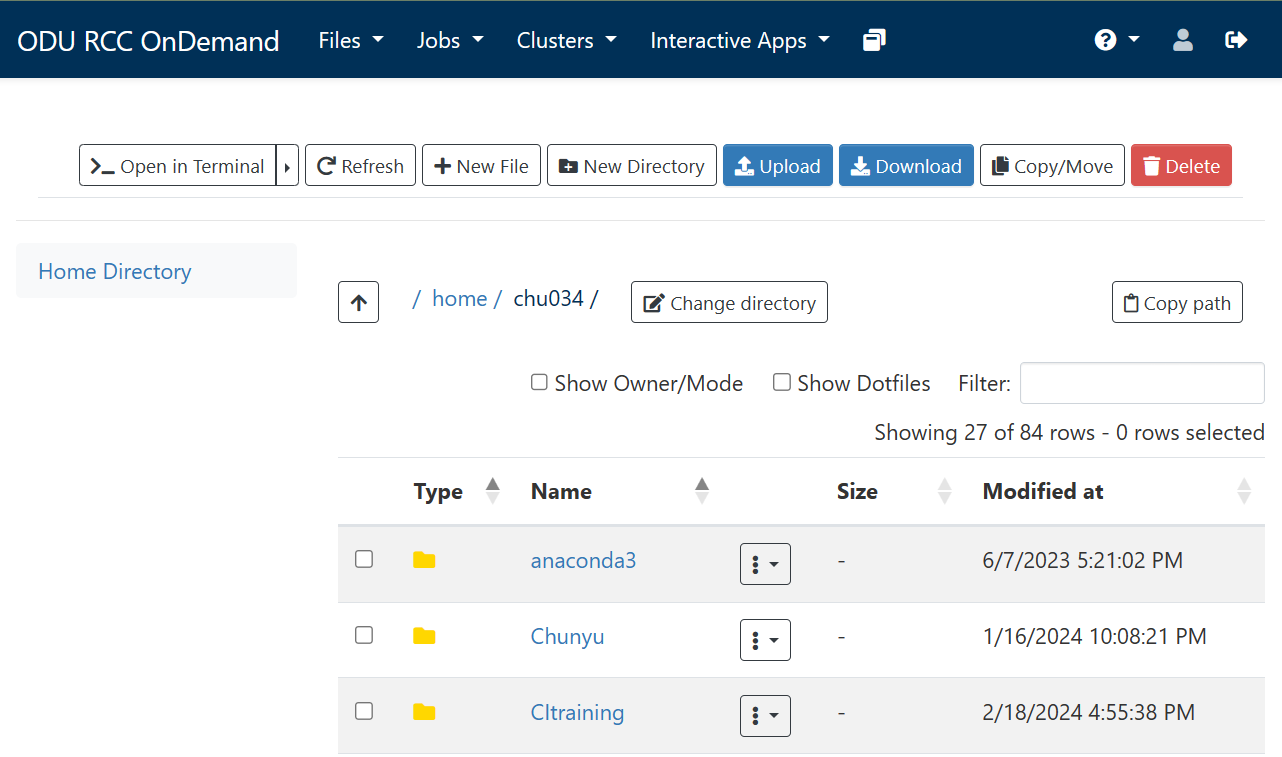The width and height of the screenshot is (1282, 757).
Task: Expand the Open in Terminal arrow dropdown
Action: pos(287,166)
